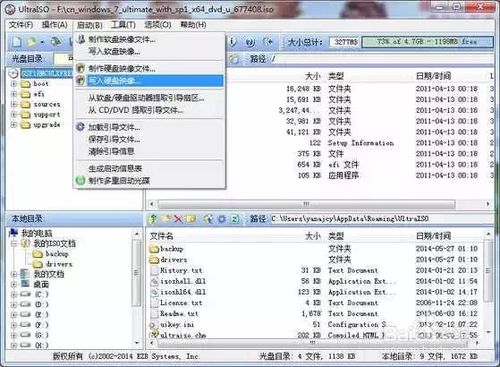
Task: Click the New image toolbar icon
Action: 17,42
